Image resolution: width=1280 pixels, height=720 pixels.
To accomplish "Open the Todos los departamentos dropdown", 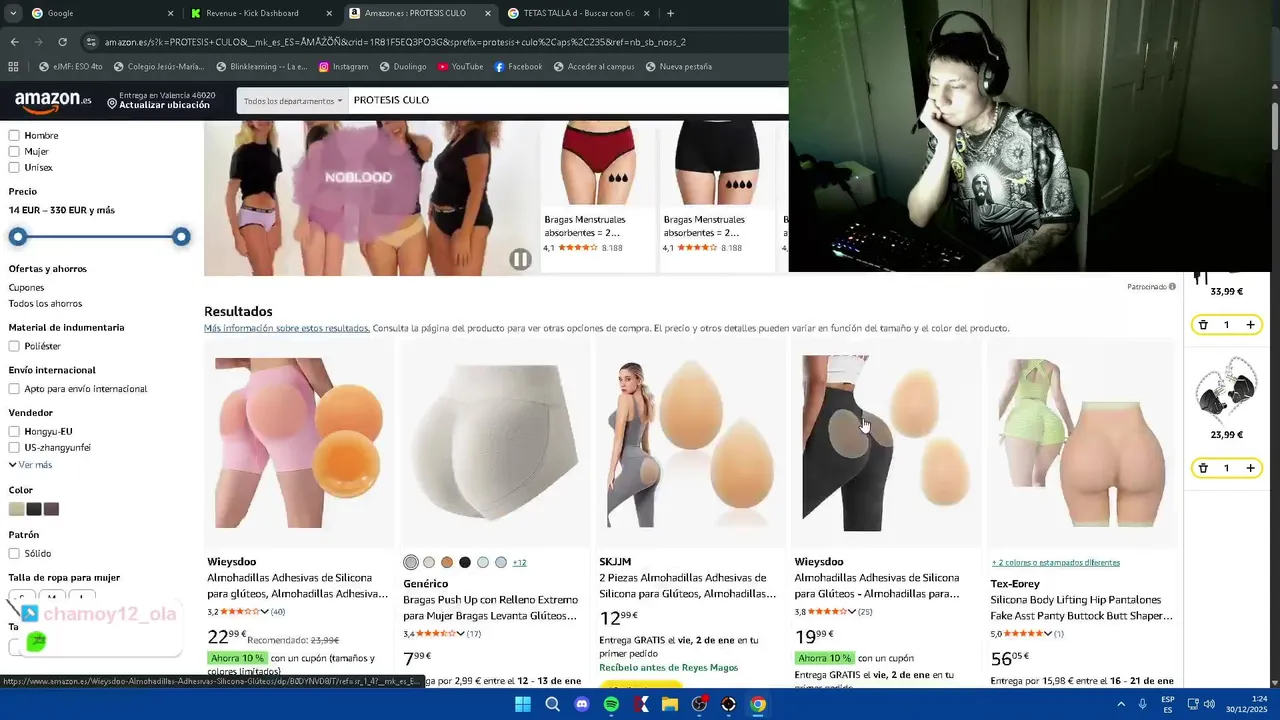I will [292, 100].
